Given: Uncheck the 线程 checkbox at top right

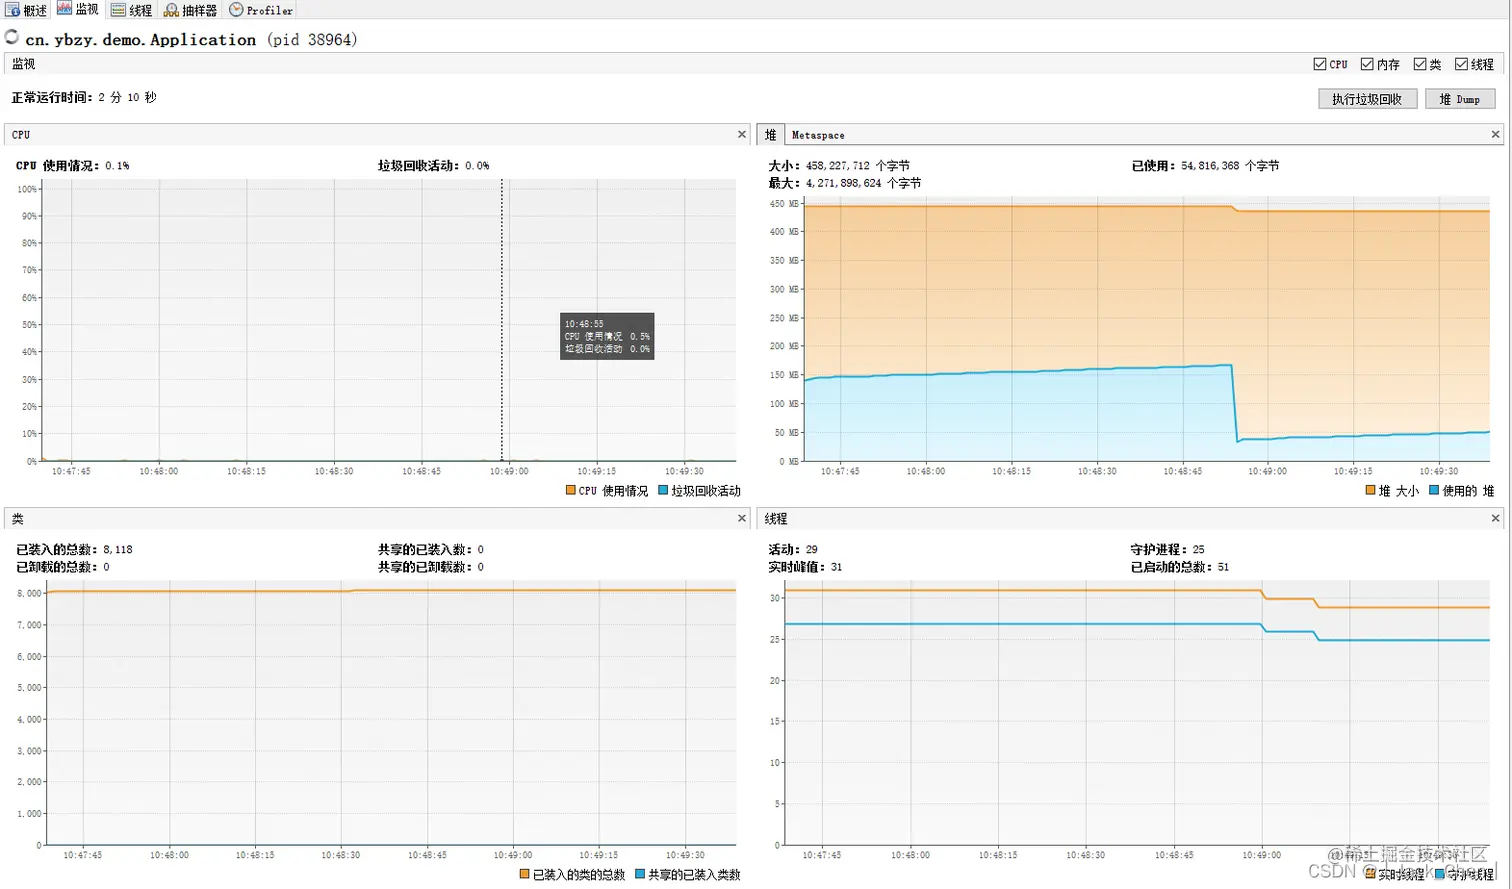Looking at the screenshot, I should click(1461, 64).
